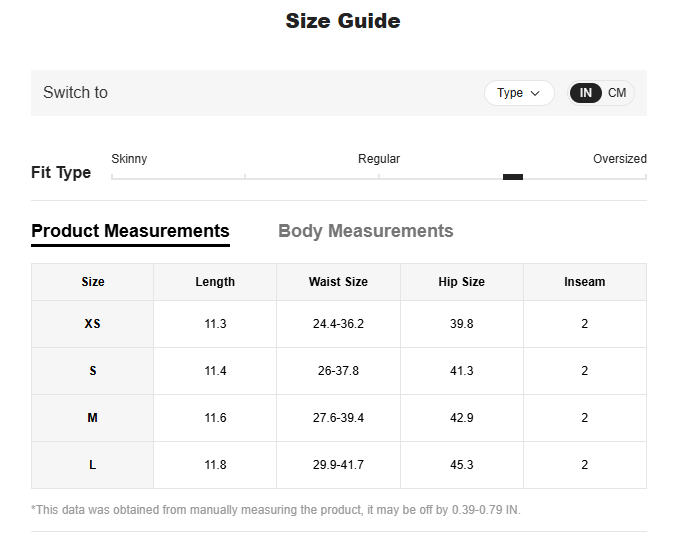The image size is (673, 552).
Task: Switch units to CM
Action: pos(617,93)
